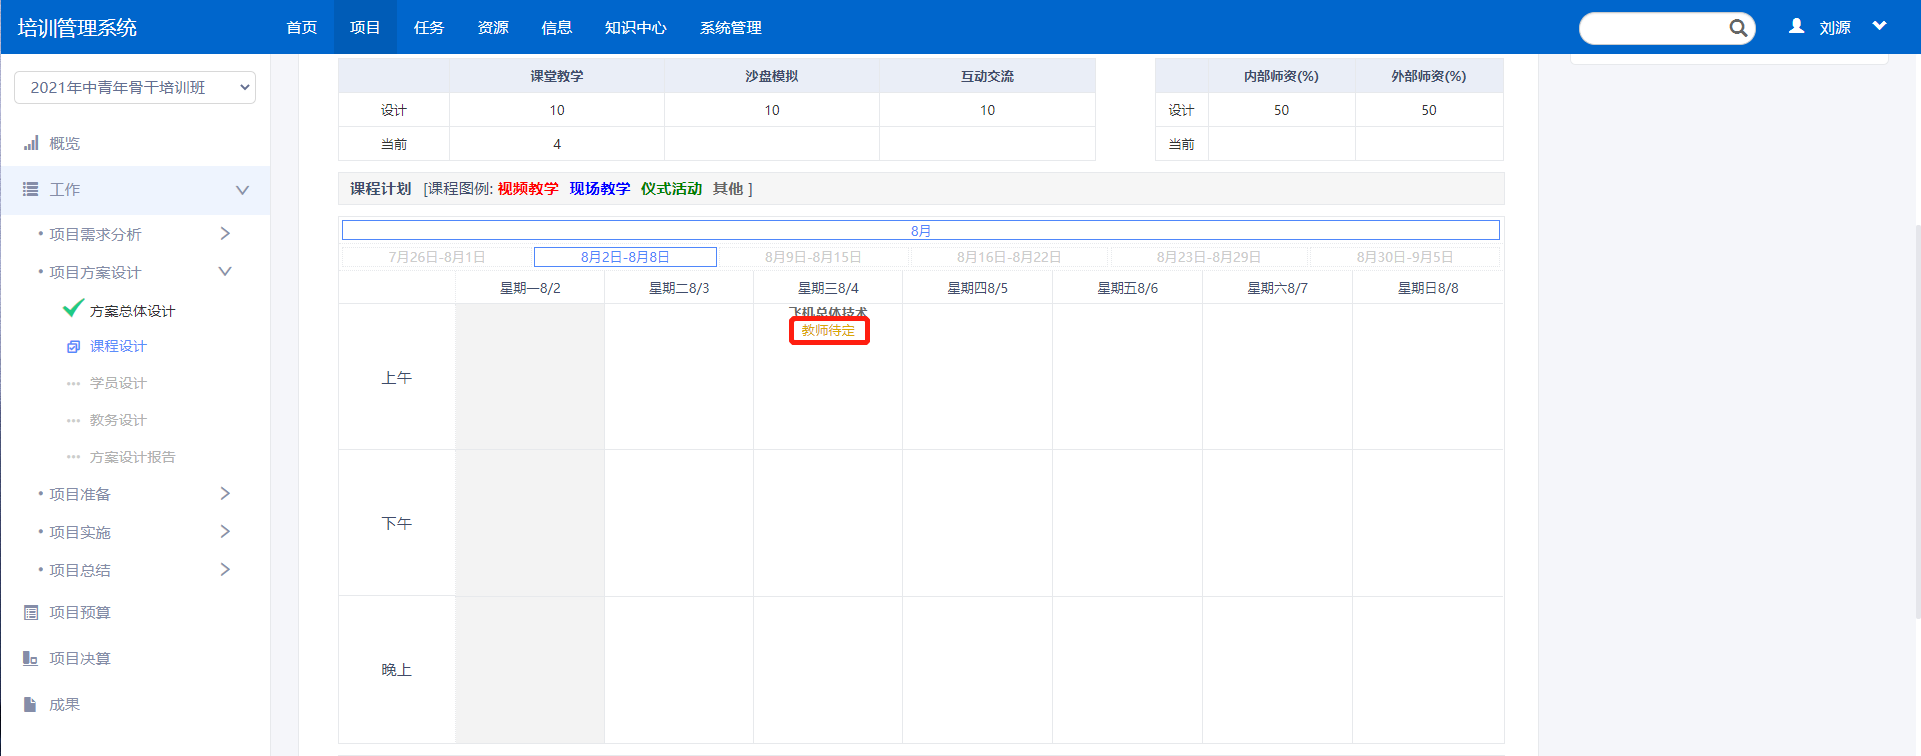Click the 项目决算 icon
1921x756 pixels.
click(x=31, y=658)
